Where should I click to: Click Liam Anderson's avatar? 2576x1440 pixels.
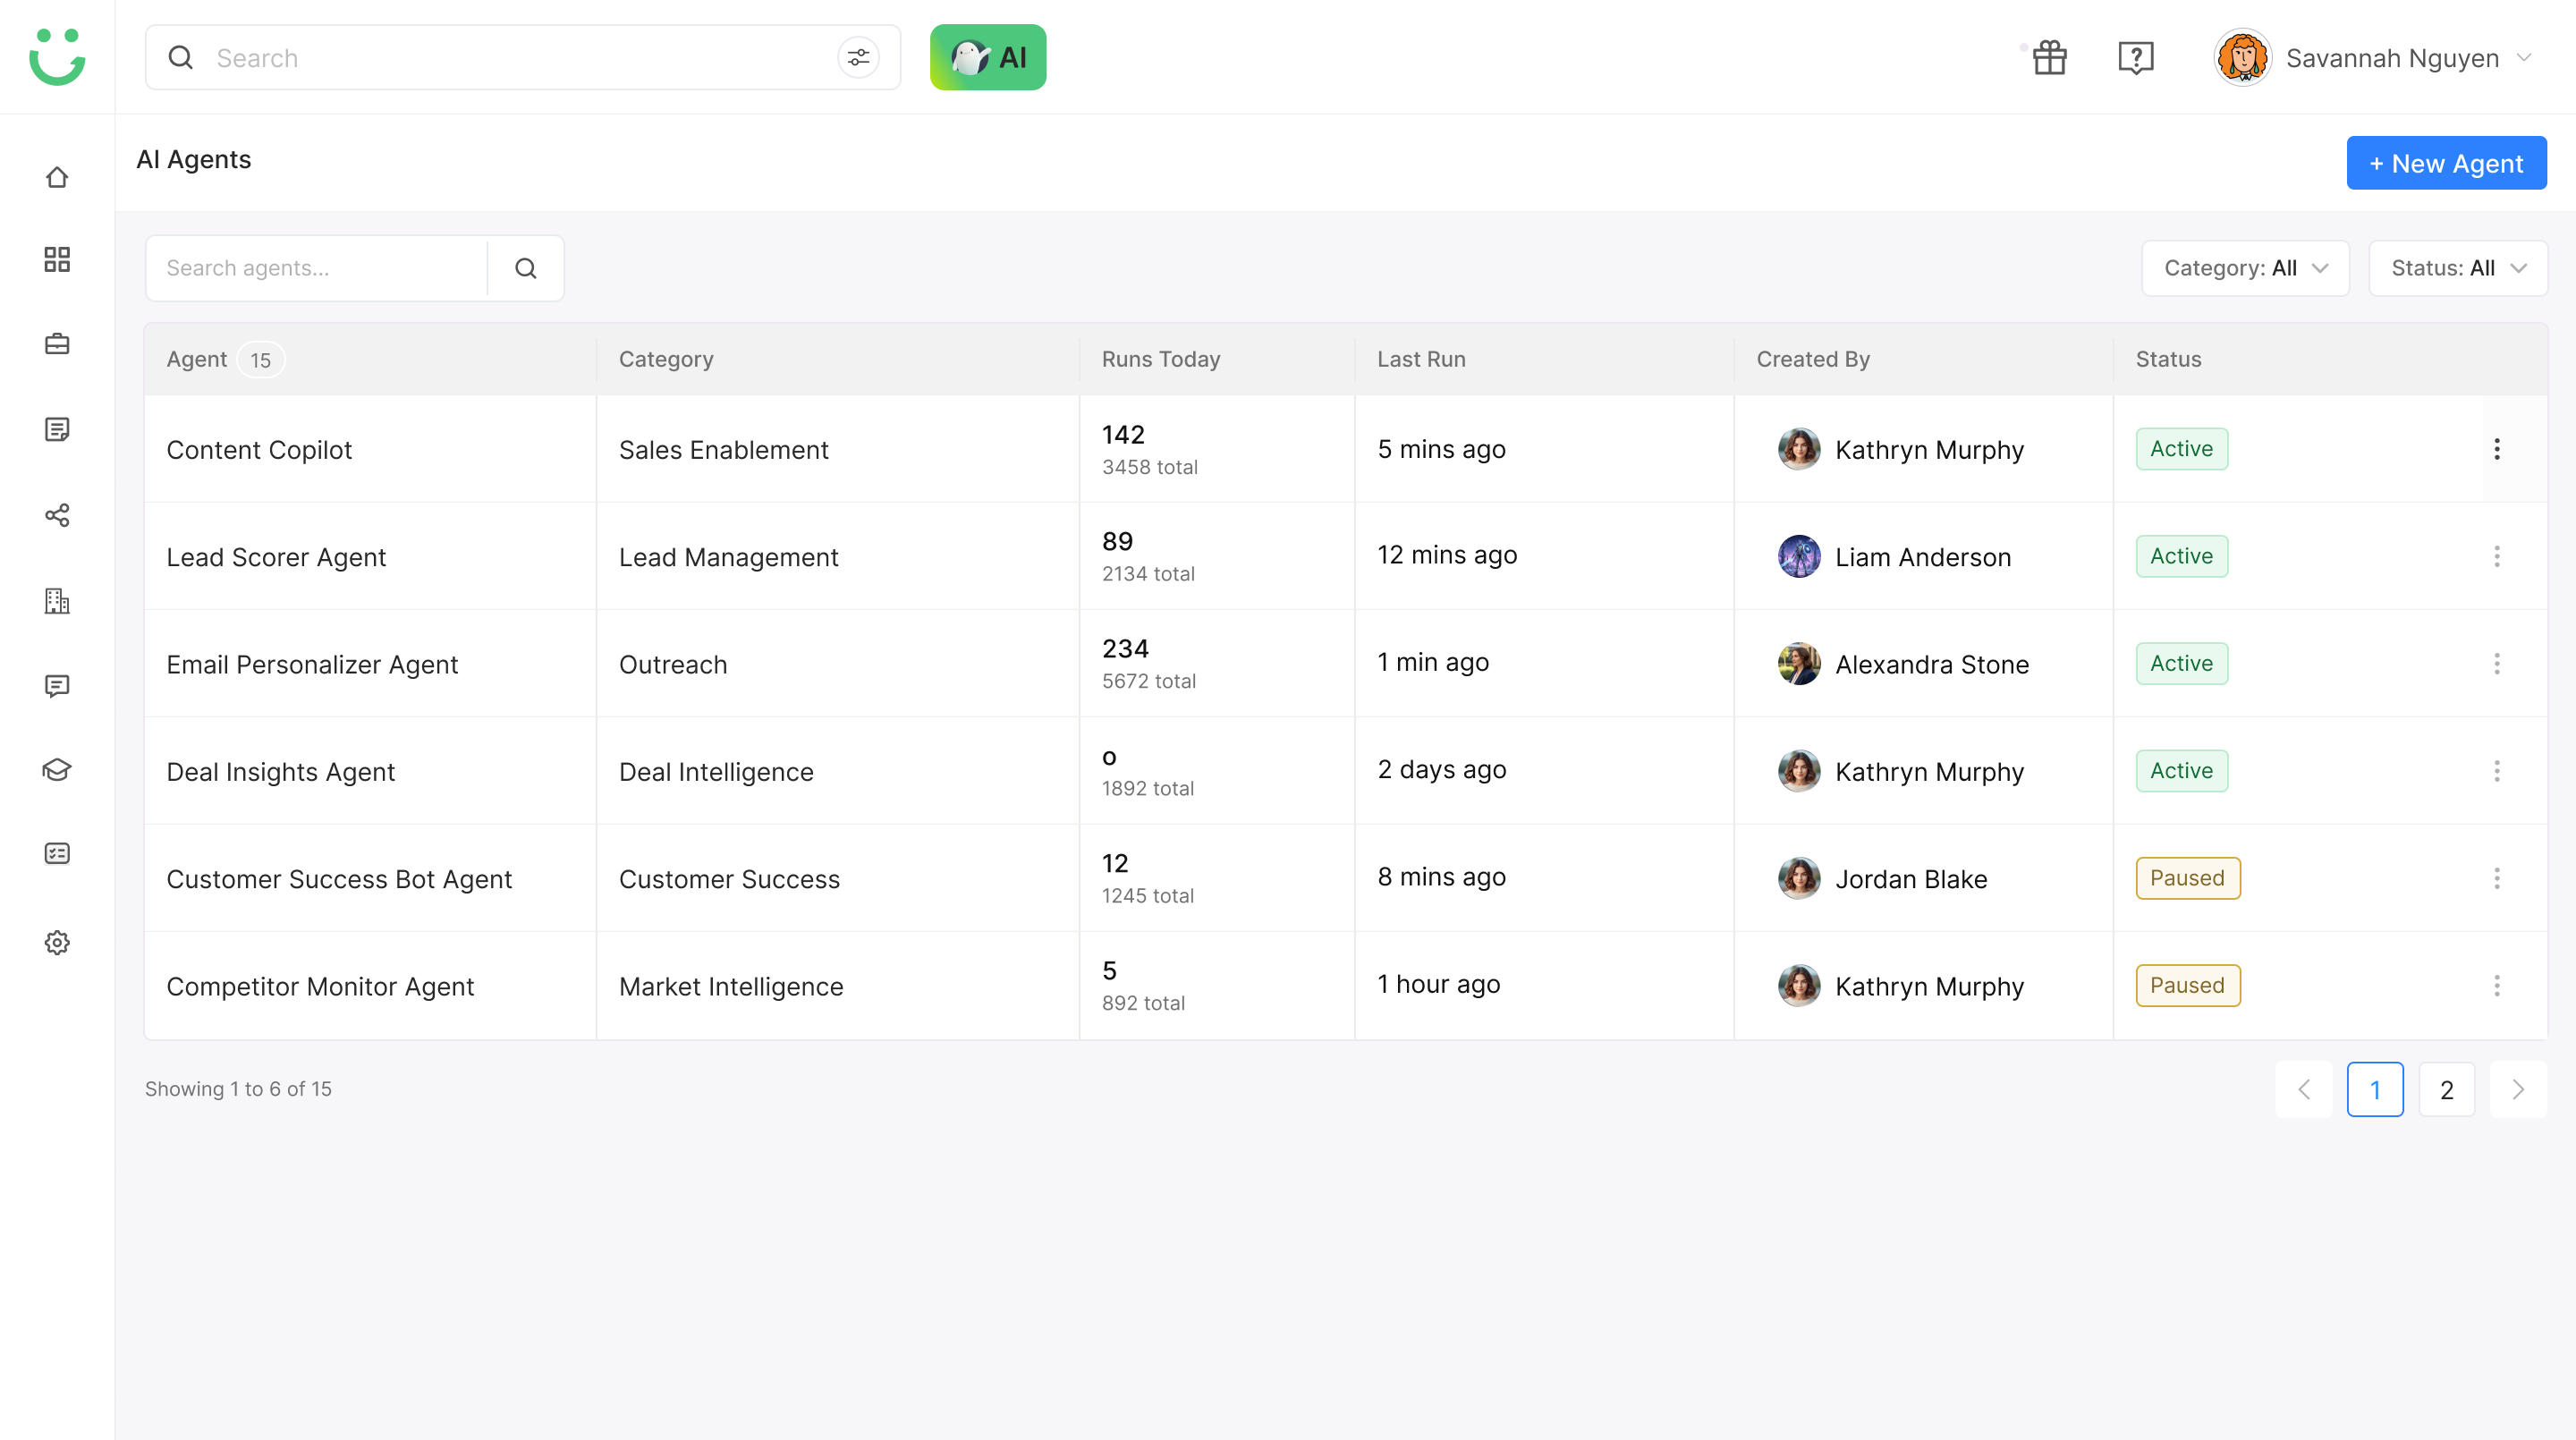click(x=1799, y=556)
